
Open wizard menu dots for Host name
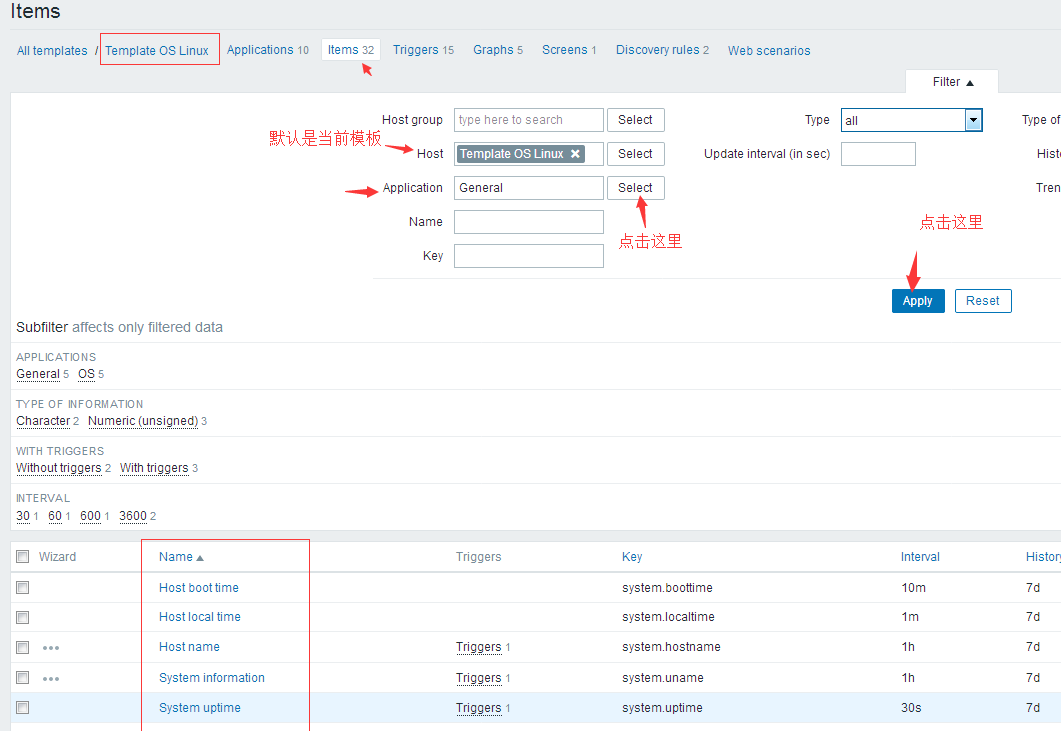51,648
